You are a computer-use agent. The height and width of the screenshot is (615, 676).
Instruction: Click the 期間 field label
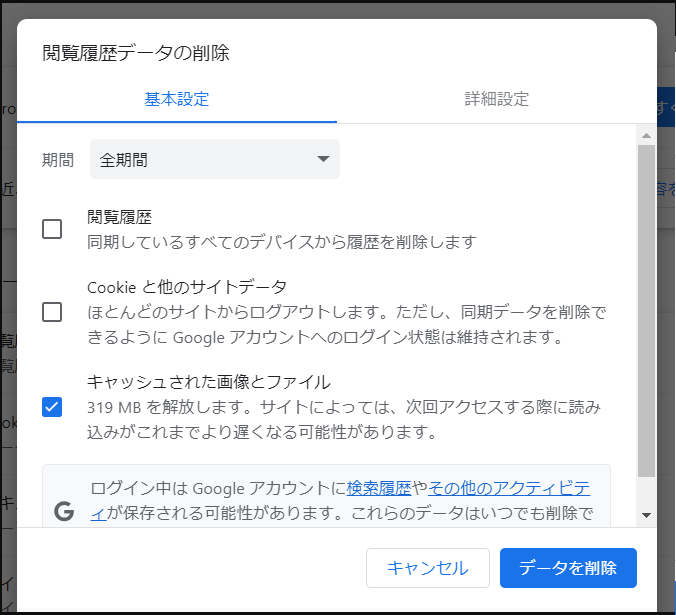pos(58,160)
